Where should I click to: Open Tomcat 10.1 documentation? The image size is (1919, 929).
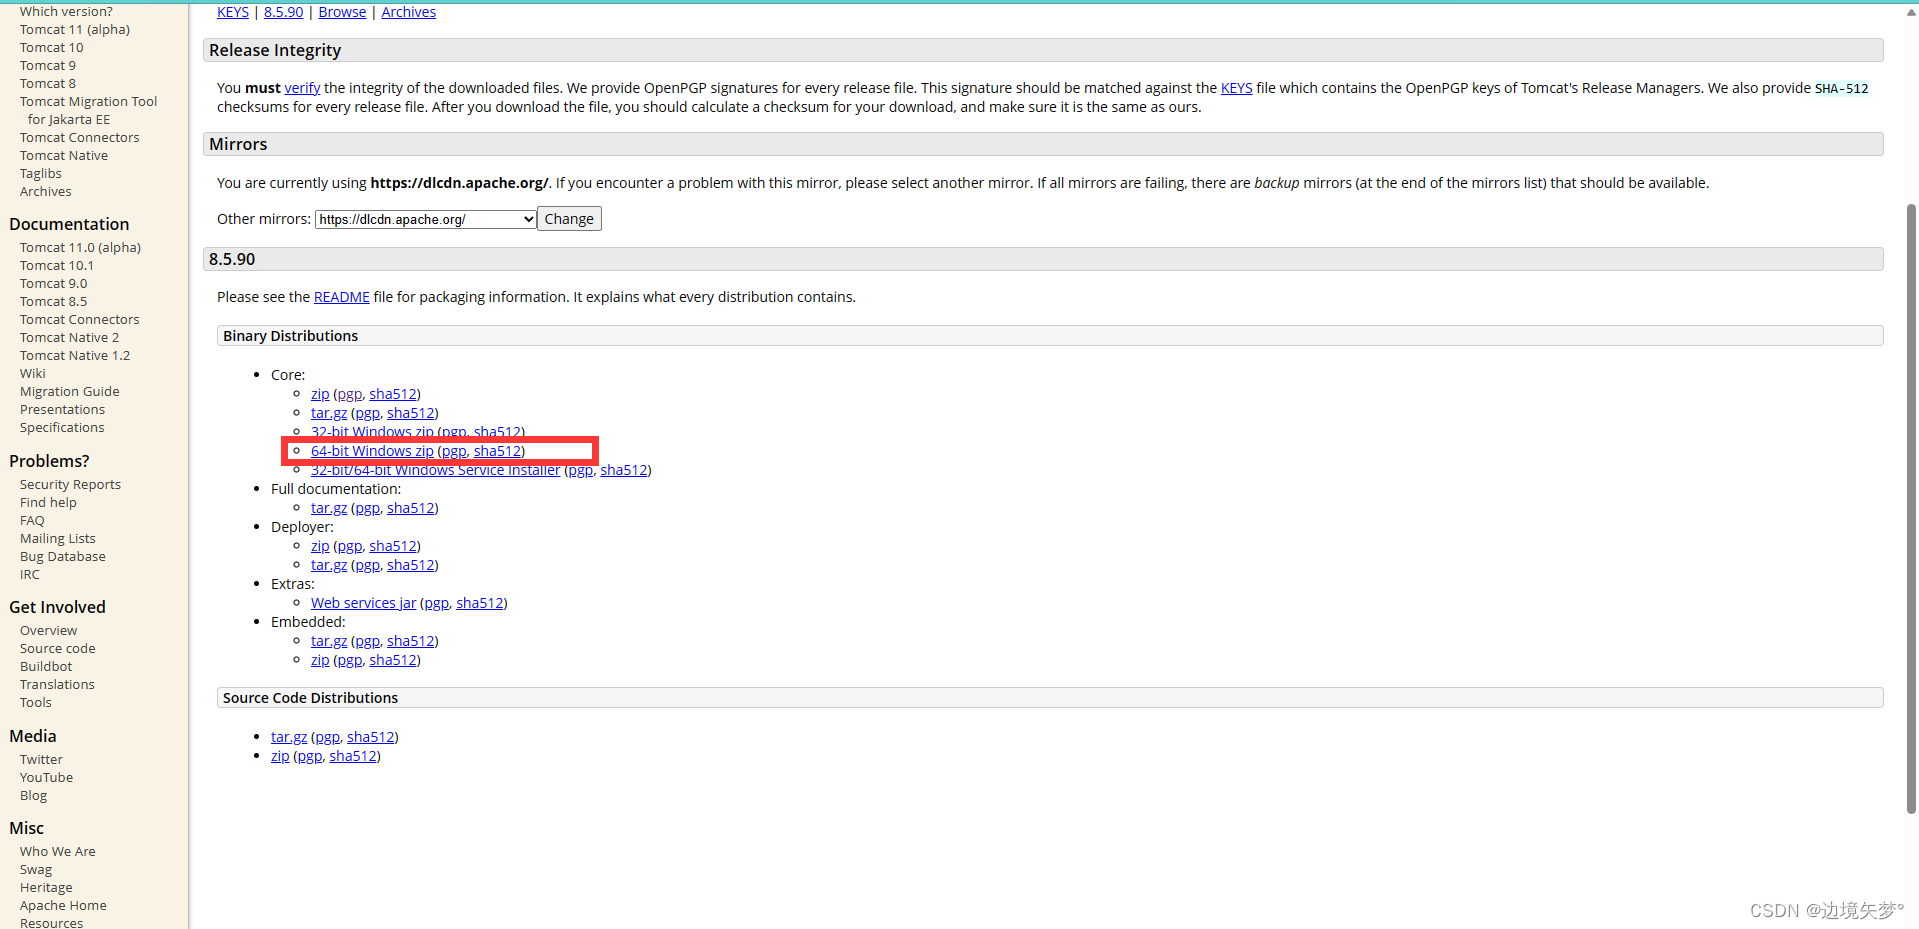click(x=57, y=266)
